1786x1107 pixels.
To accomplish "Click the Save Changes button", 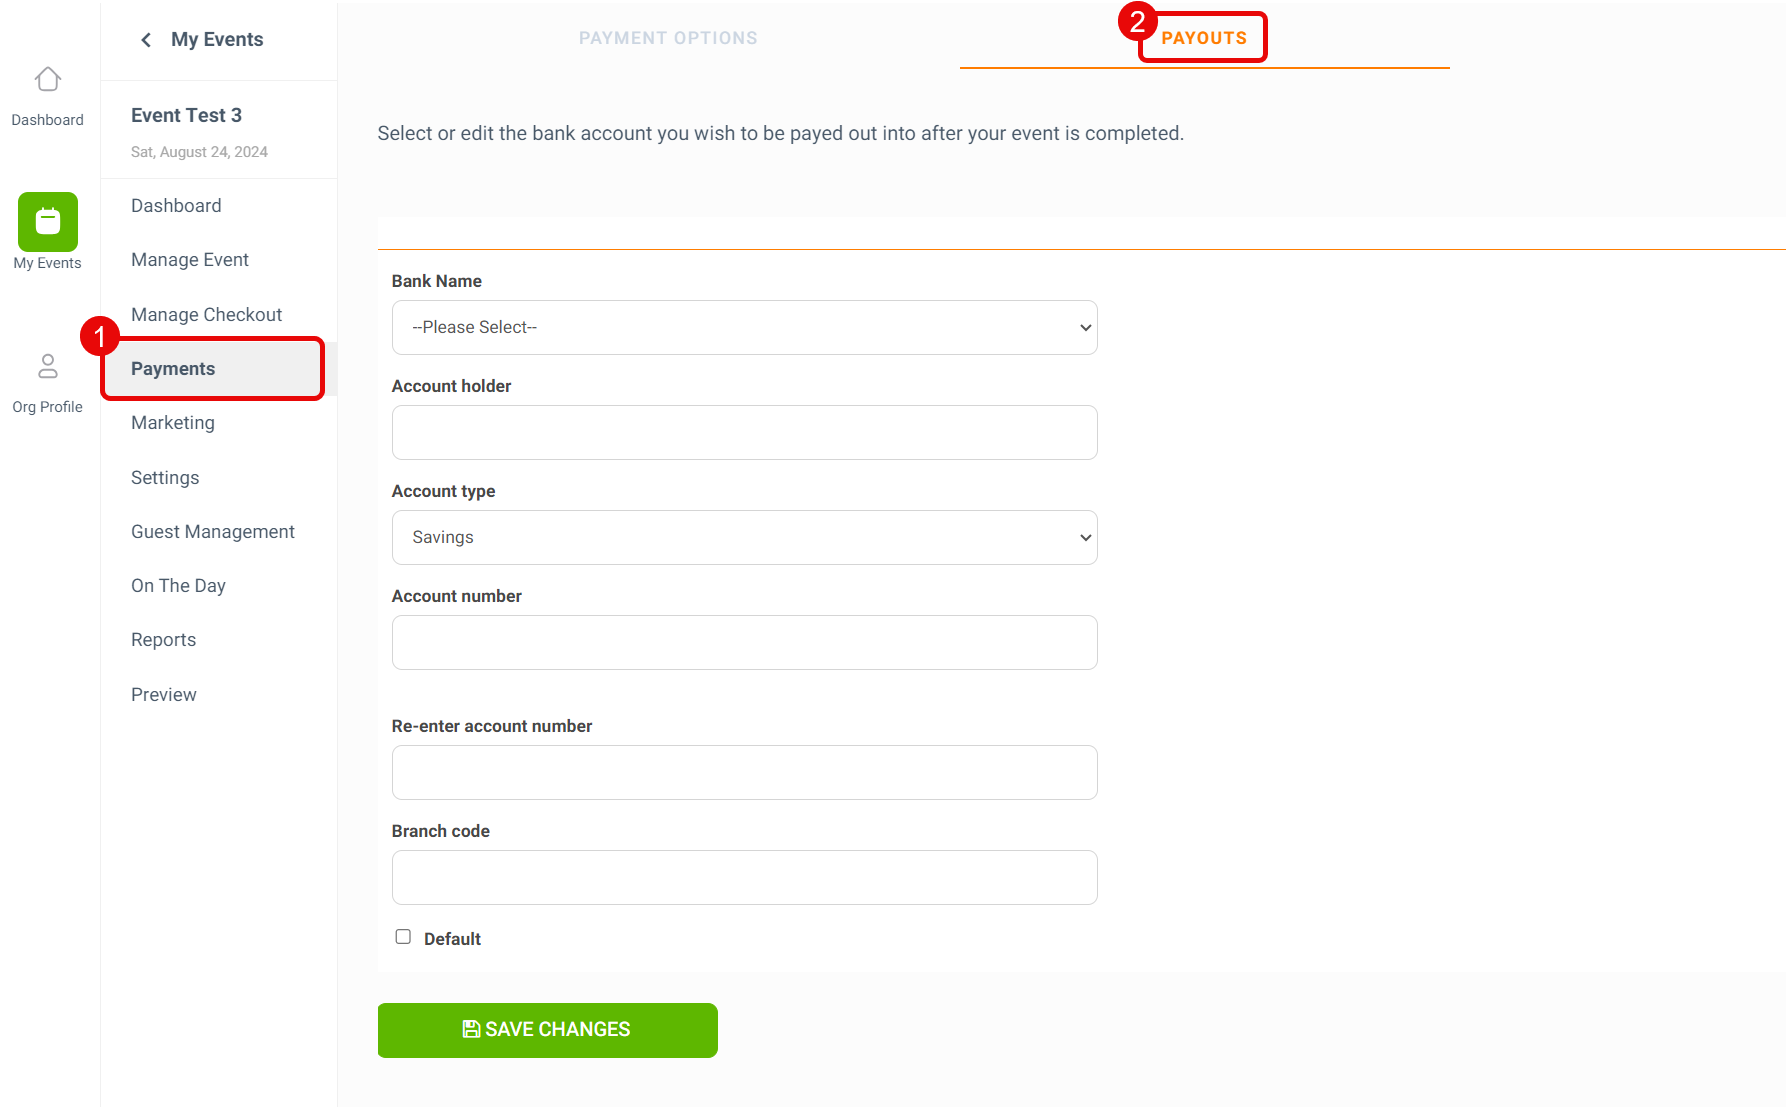I will pos(548,1030).
